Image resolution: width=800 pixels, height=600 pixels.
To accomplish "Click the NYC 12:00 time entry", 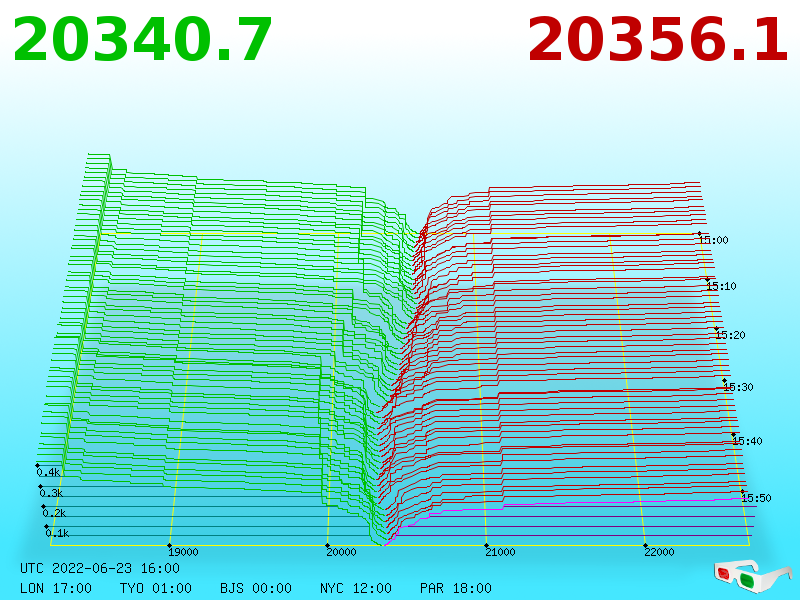I will (x=356, y=588).
